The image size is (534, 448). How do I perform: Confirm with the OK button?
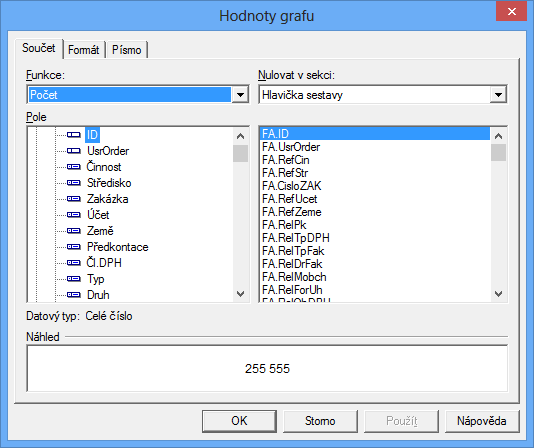239,421
